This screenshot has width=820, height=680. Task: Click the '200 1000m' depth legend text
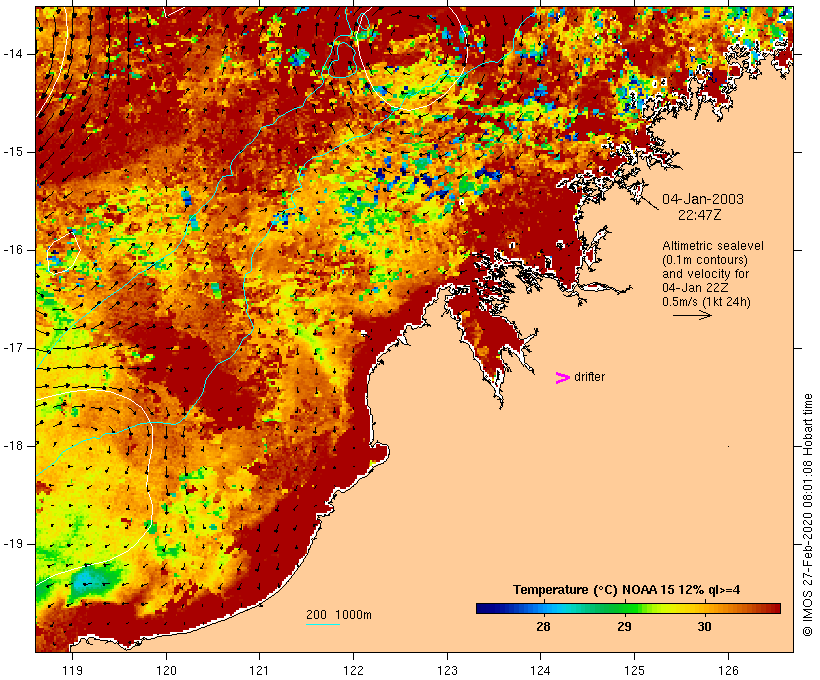[339, 615]
